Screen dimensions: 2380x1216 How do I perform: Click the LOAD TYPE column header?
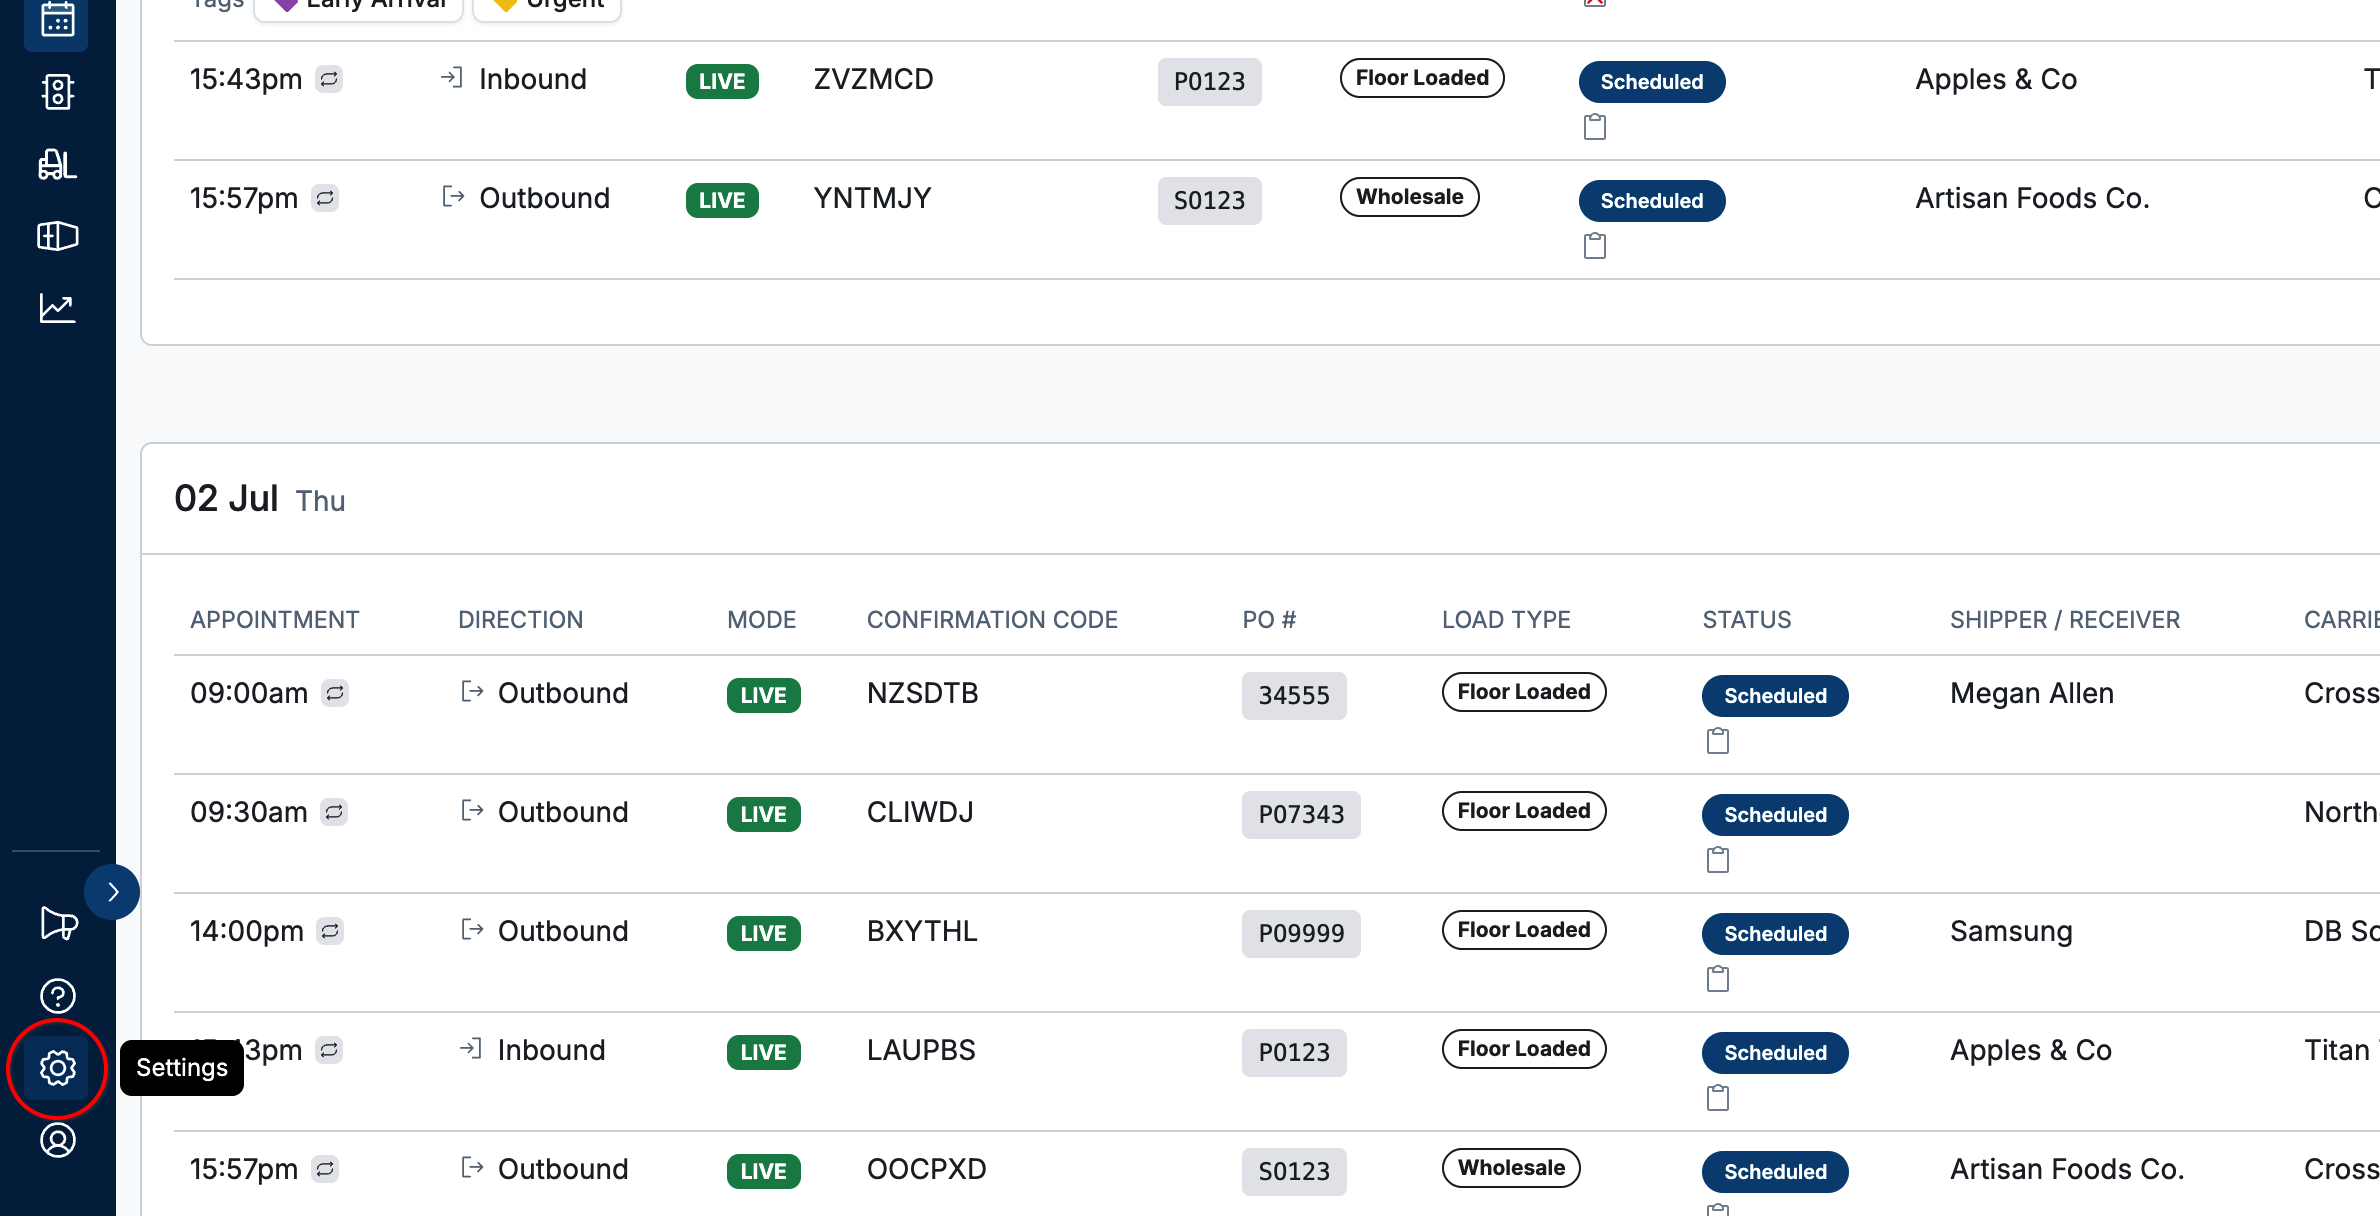pyautogui.click(x=1506, y=620)
